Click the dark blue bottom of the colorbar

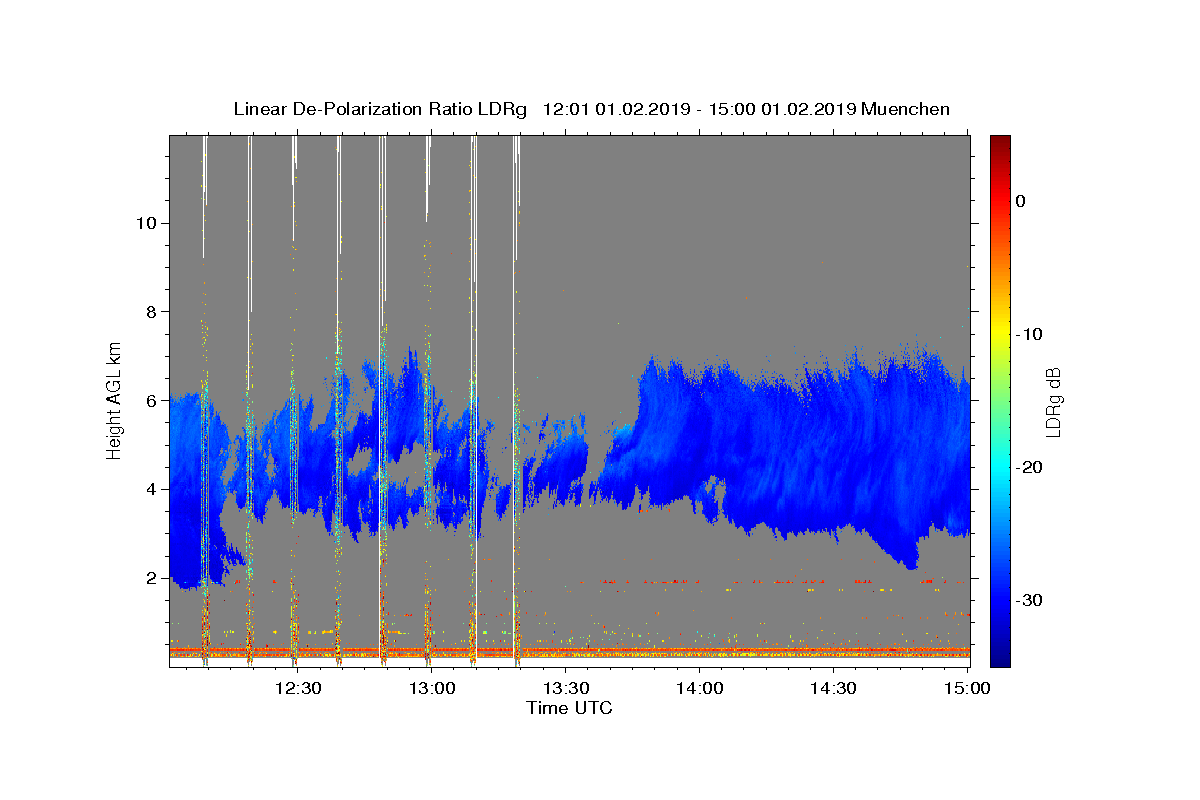coord(1000,658)
